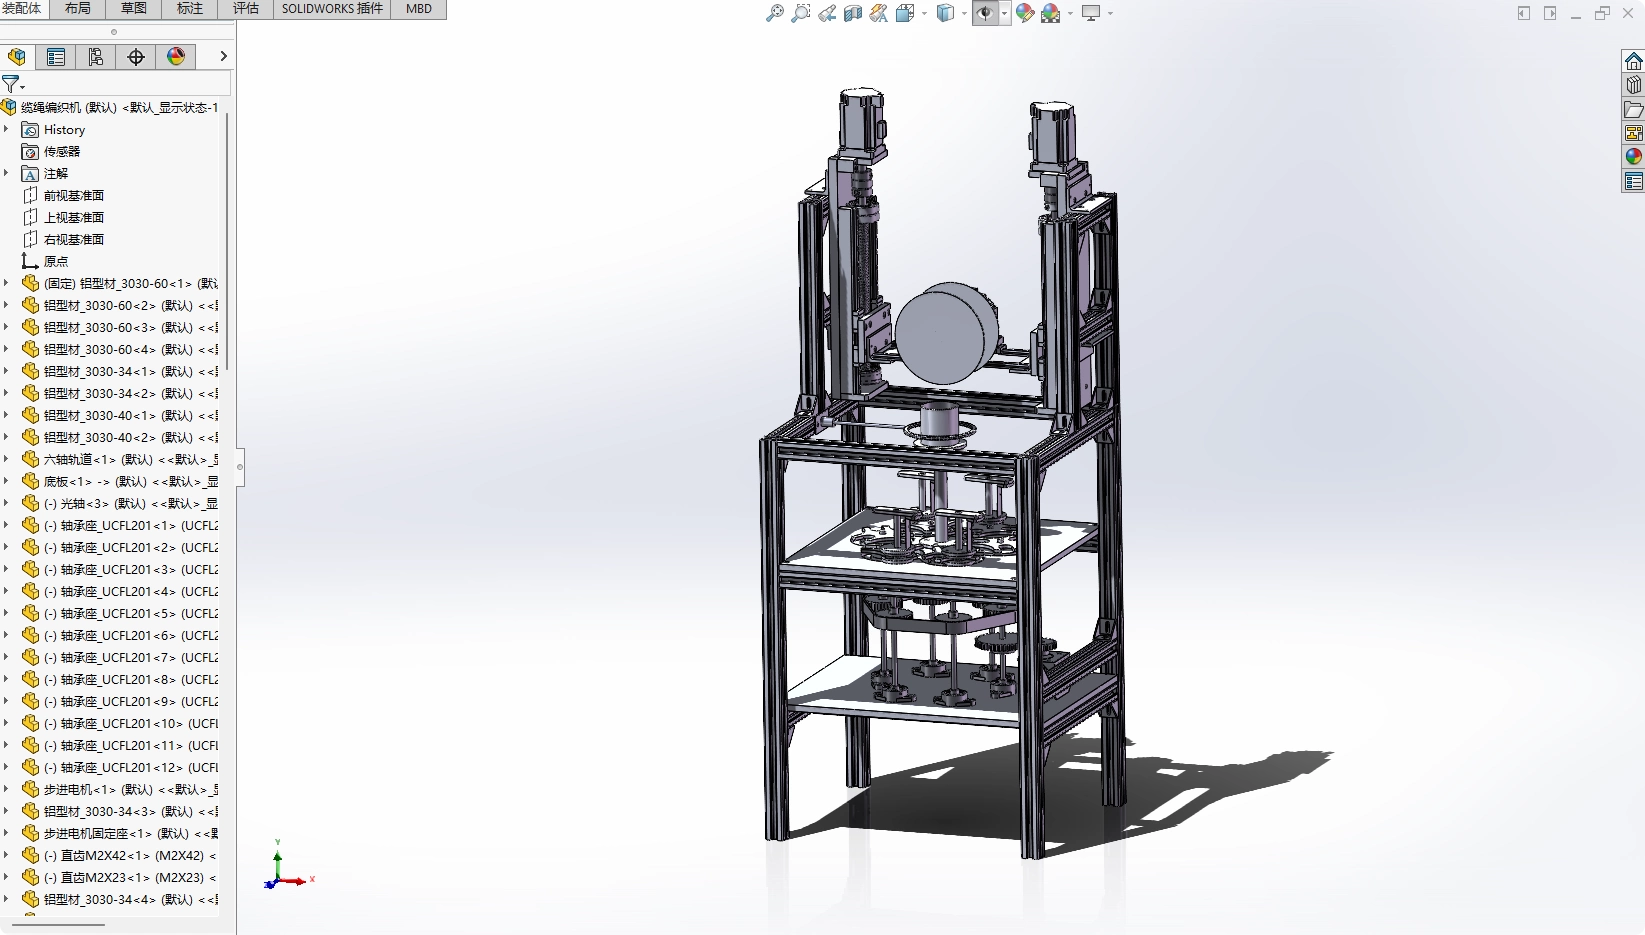This screenshot has width=1645, height=935.
Task: Activate the Zoom to Area tool
Action: tap(800, 13)
